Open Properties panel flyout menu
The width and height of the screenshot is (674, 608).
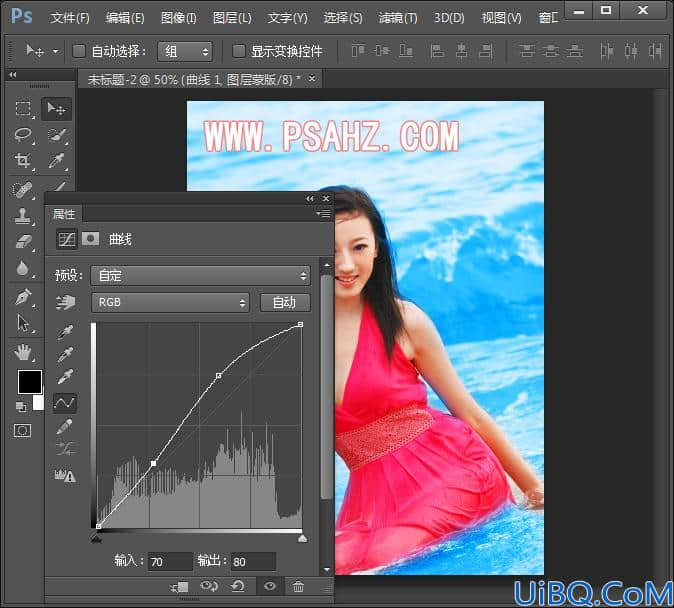[323, 213]
